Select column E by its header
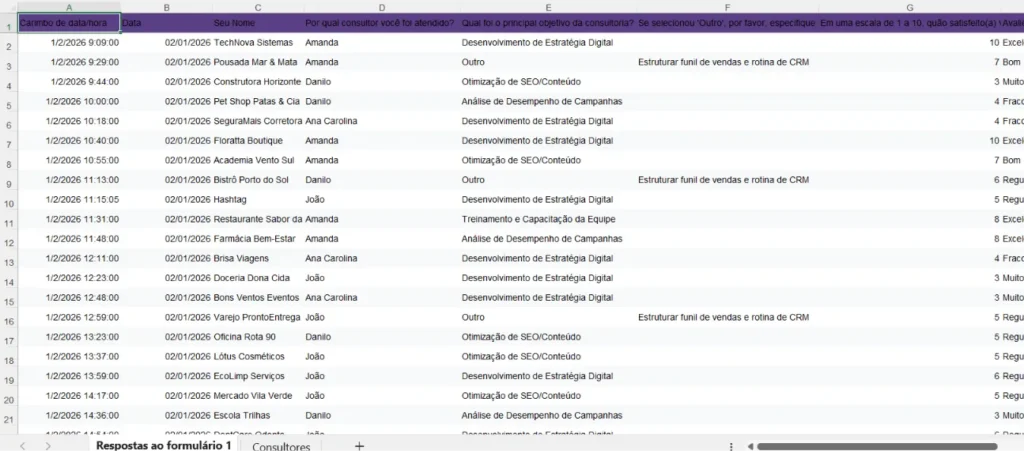Image resolution: width=1024 pixels, height=451 pixels. coord(549,8)
